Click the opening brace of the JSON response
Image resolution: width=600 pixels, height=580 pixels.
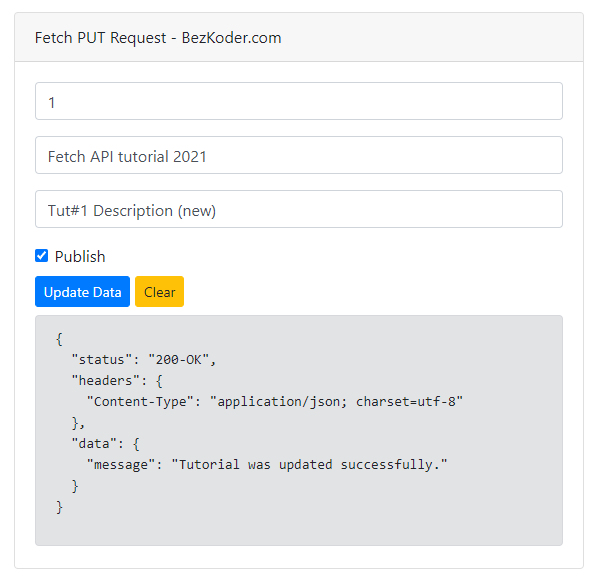[x=59, y=338]
